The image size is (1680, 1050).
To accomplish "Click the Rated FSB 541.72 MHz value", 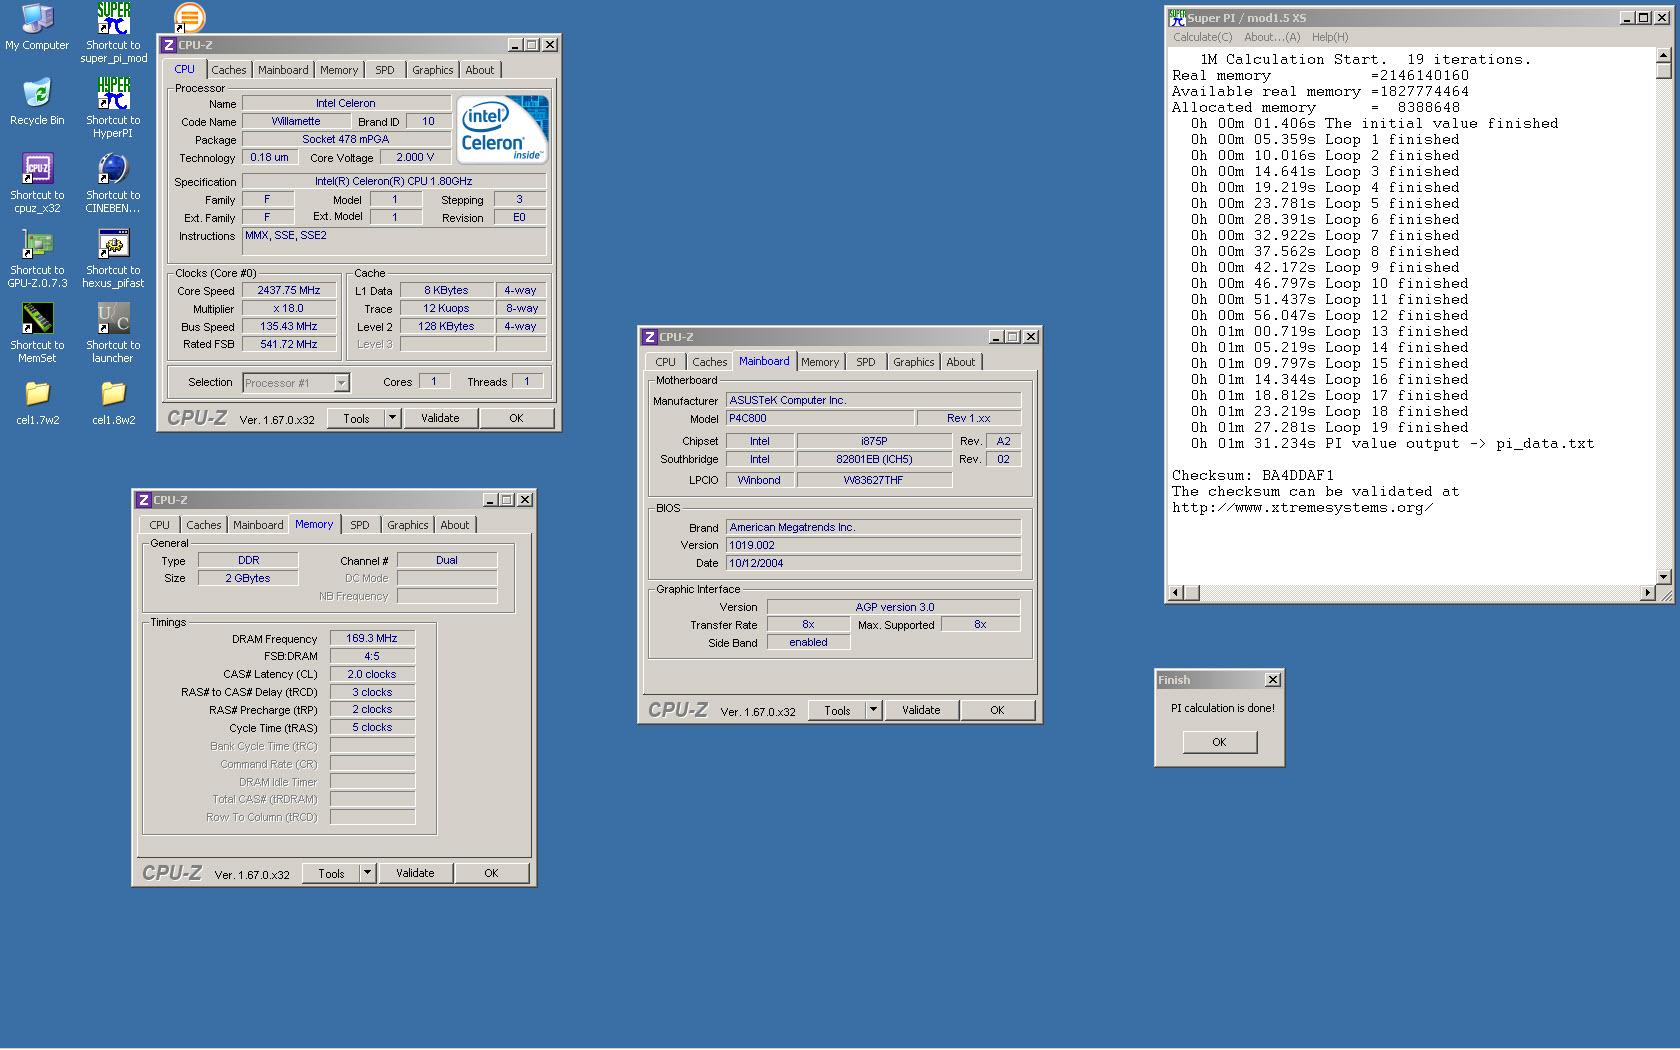I will click(x=289, y=344).
